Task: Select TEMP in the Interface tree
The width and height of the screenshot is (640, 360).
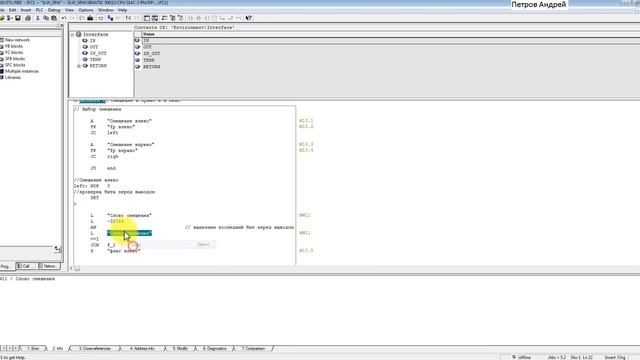Action: tap(95, 60)
